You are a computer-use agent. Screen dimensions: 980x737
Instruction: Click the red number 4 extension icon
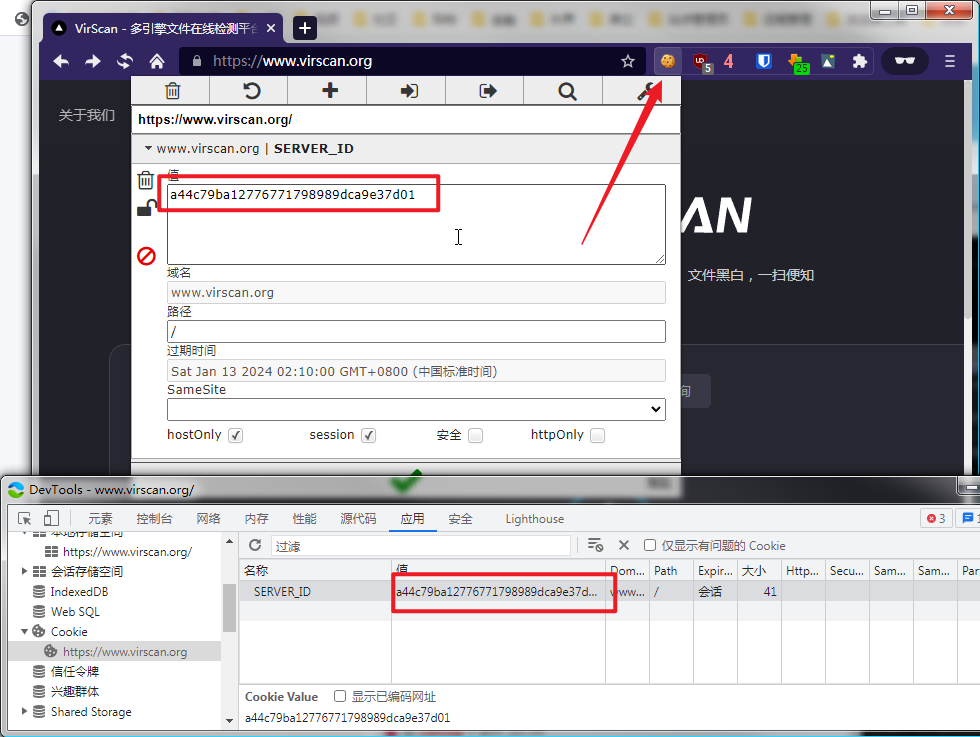coord(729,61)
